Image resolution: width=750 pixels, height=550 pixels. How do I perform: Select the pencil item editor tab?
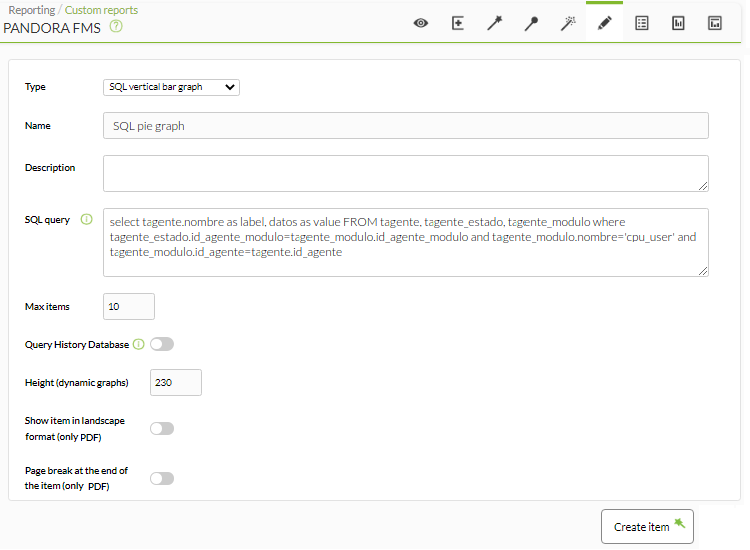tap(605, 23)
